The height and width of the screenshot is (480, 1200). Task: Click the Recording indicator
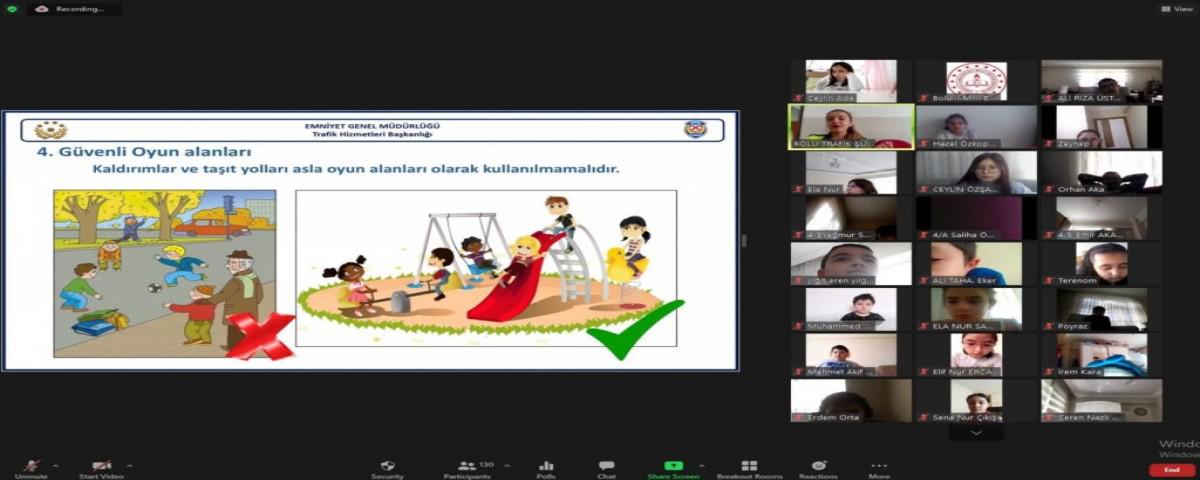[x=71, y=9]
